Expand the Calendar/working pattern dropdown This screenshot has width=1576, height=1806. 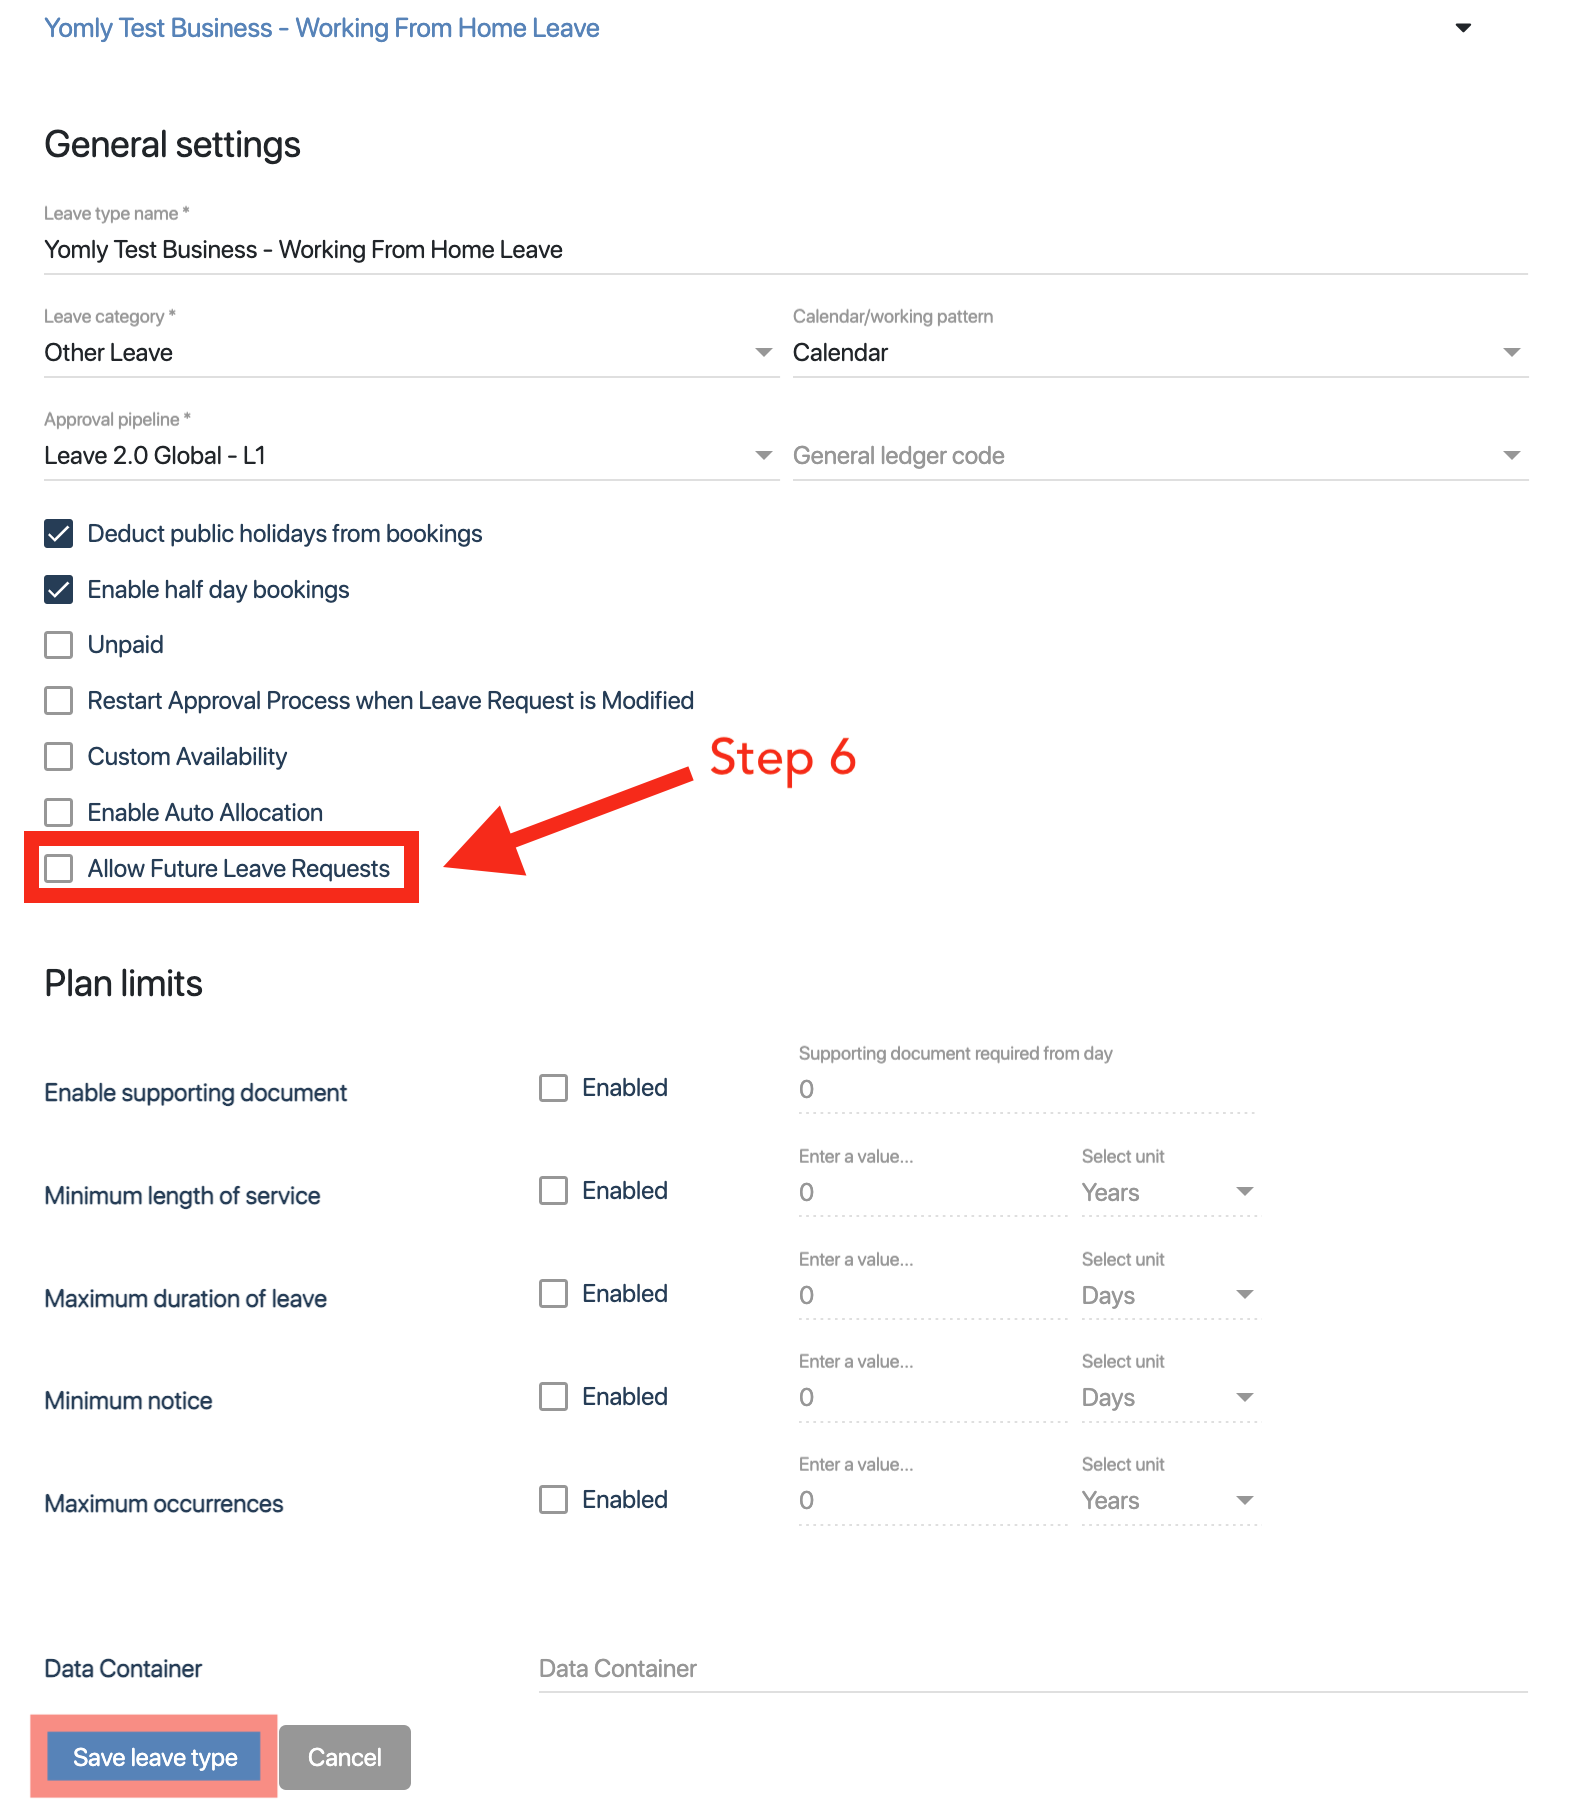[1160, 353]
